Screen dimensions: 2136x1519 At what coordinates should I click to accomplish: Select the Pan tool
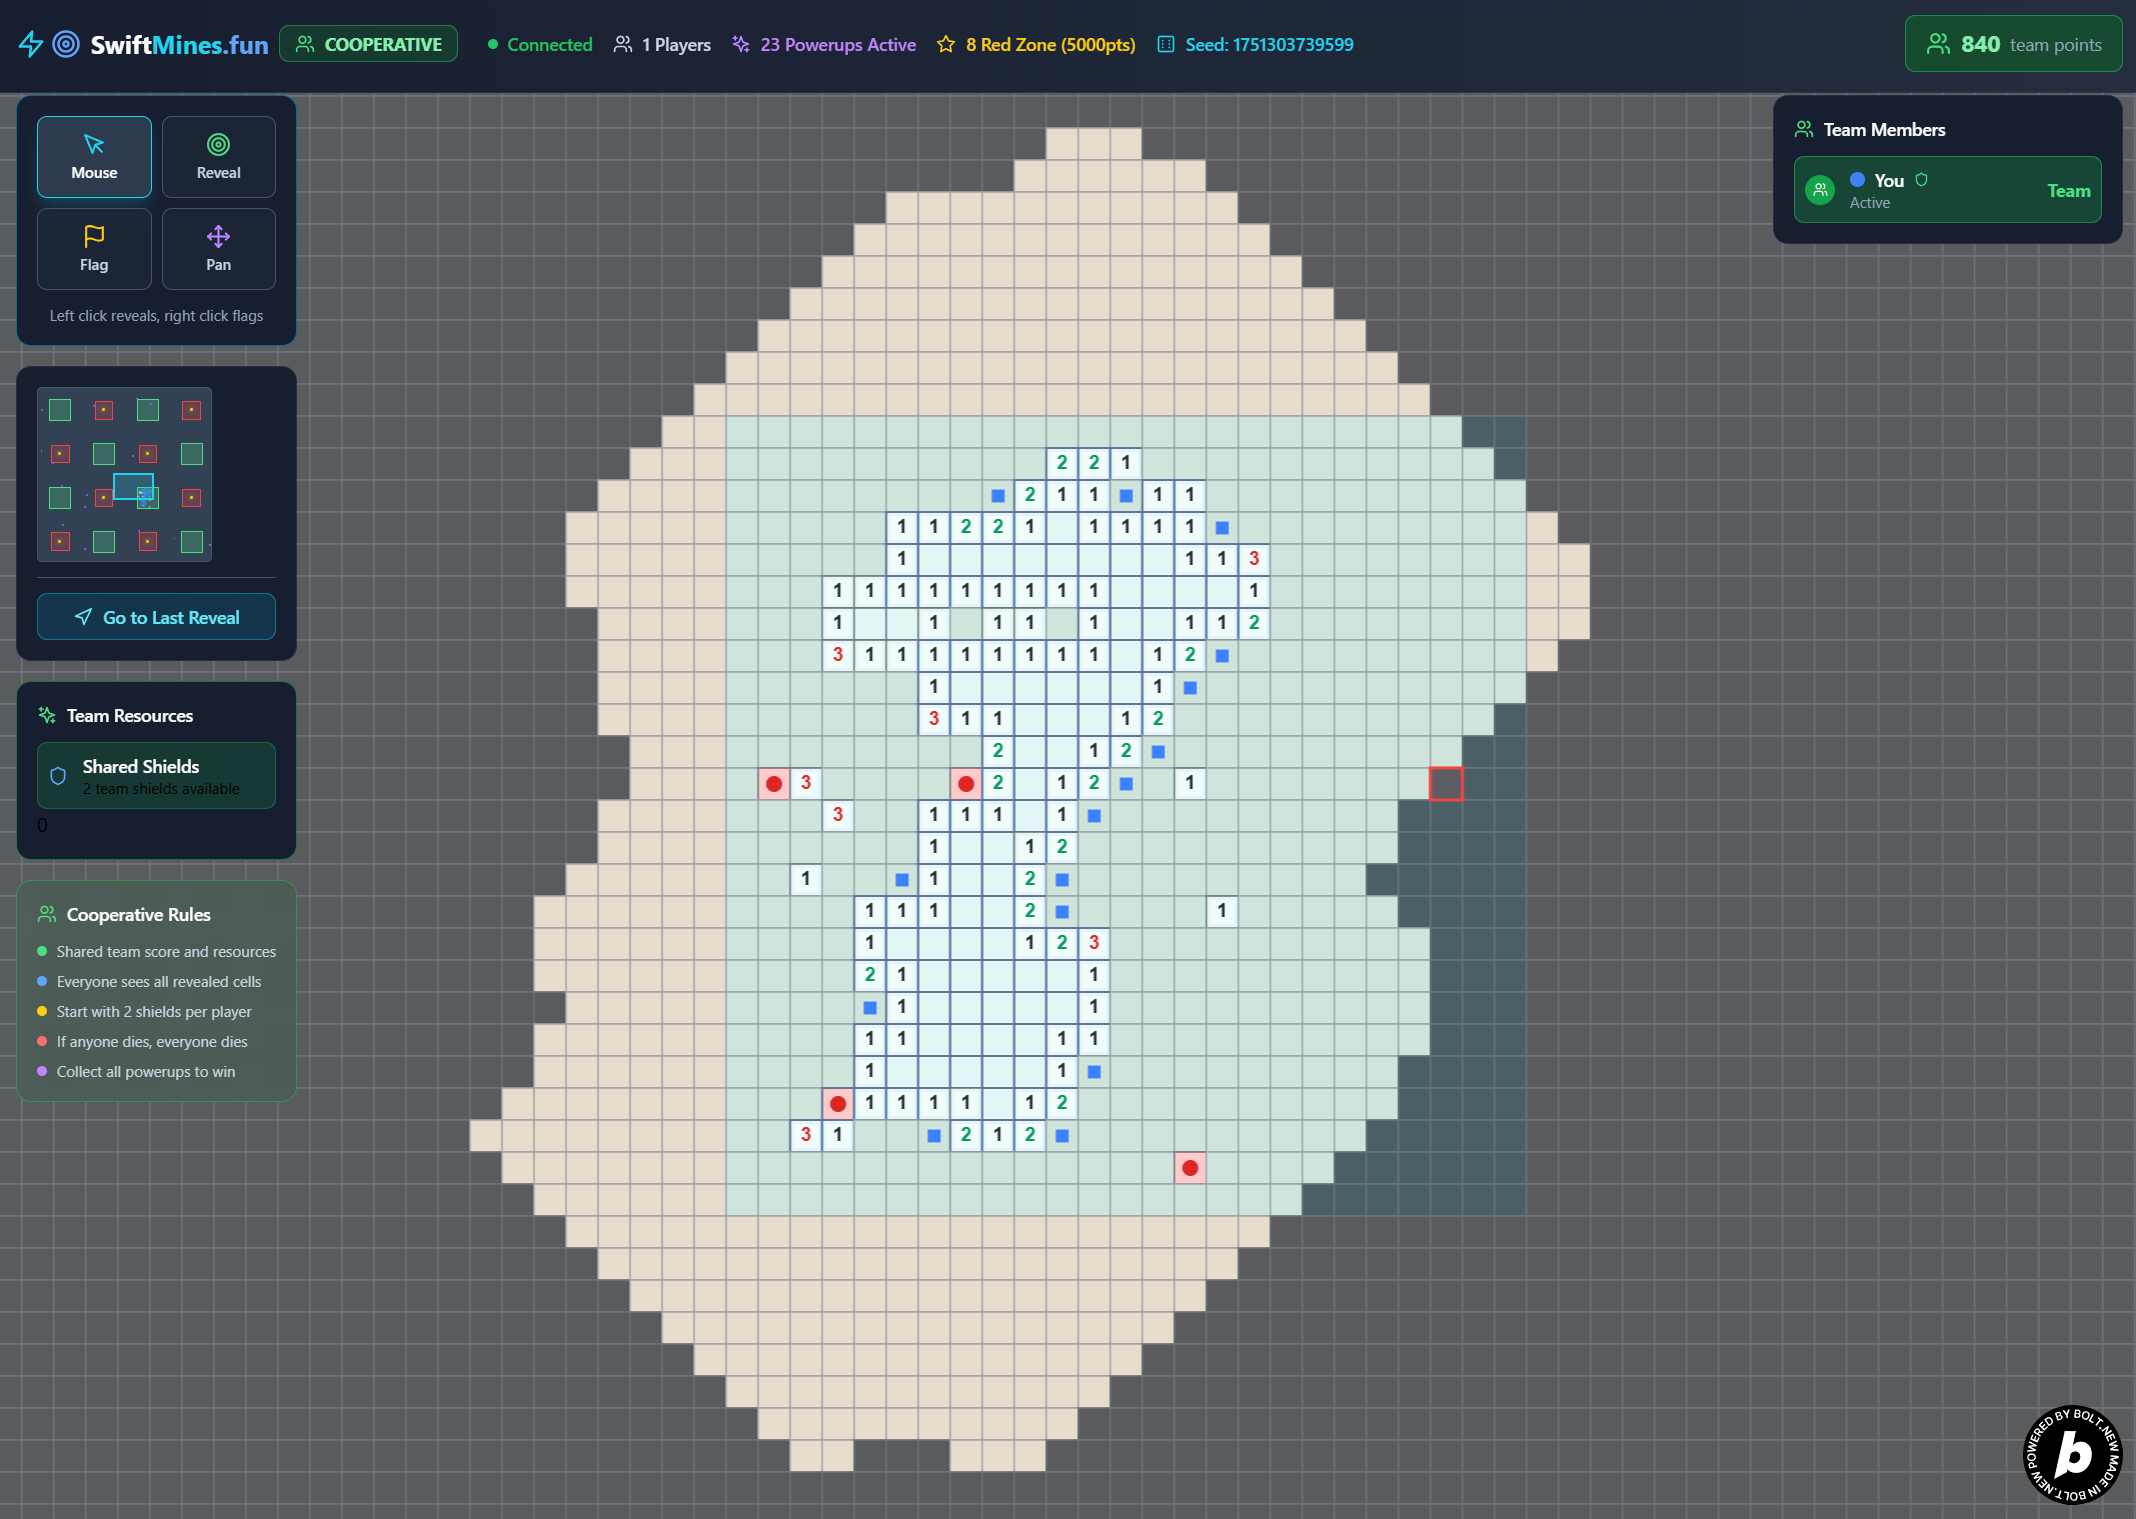pyautogui.click(x=218, y=249)
